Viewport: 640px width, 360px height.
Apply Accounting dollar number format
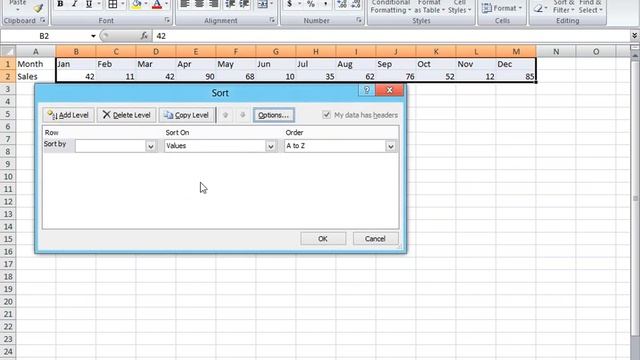(289, 4)
